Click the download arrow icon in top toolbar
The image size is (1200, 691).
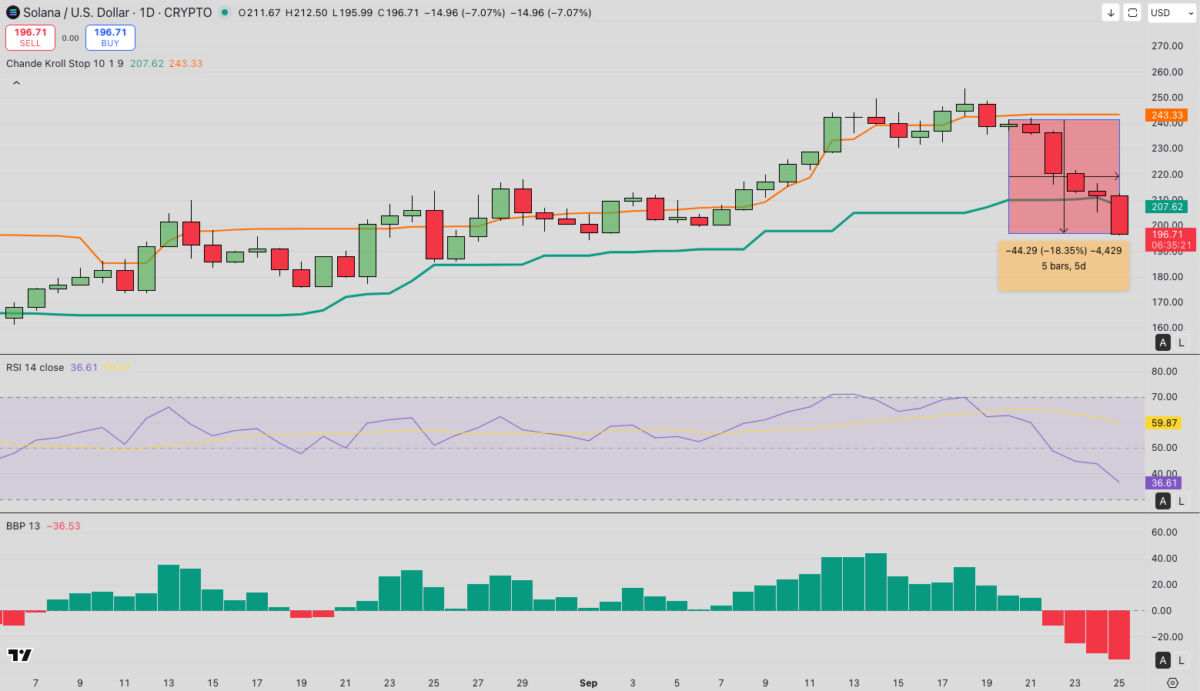1110,13
